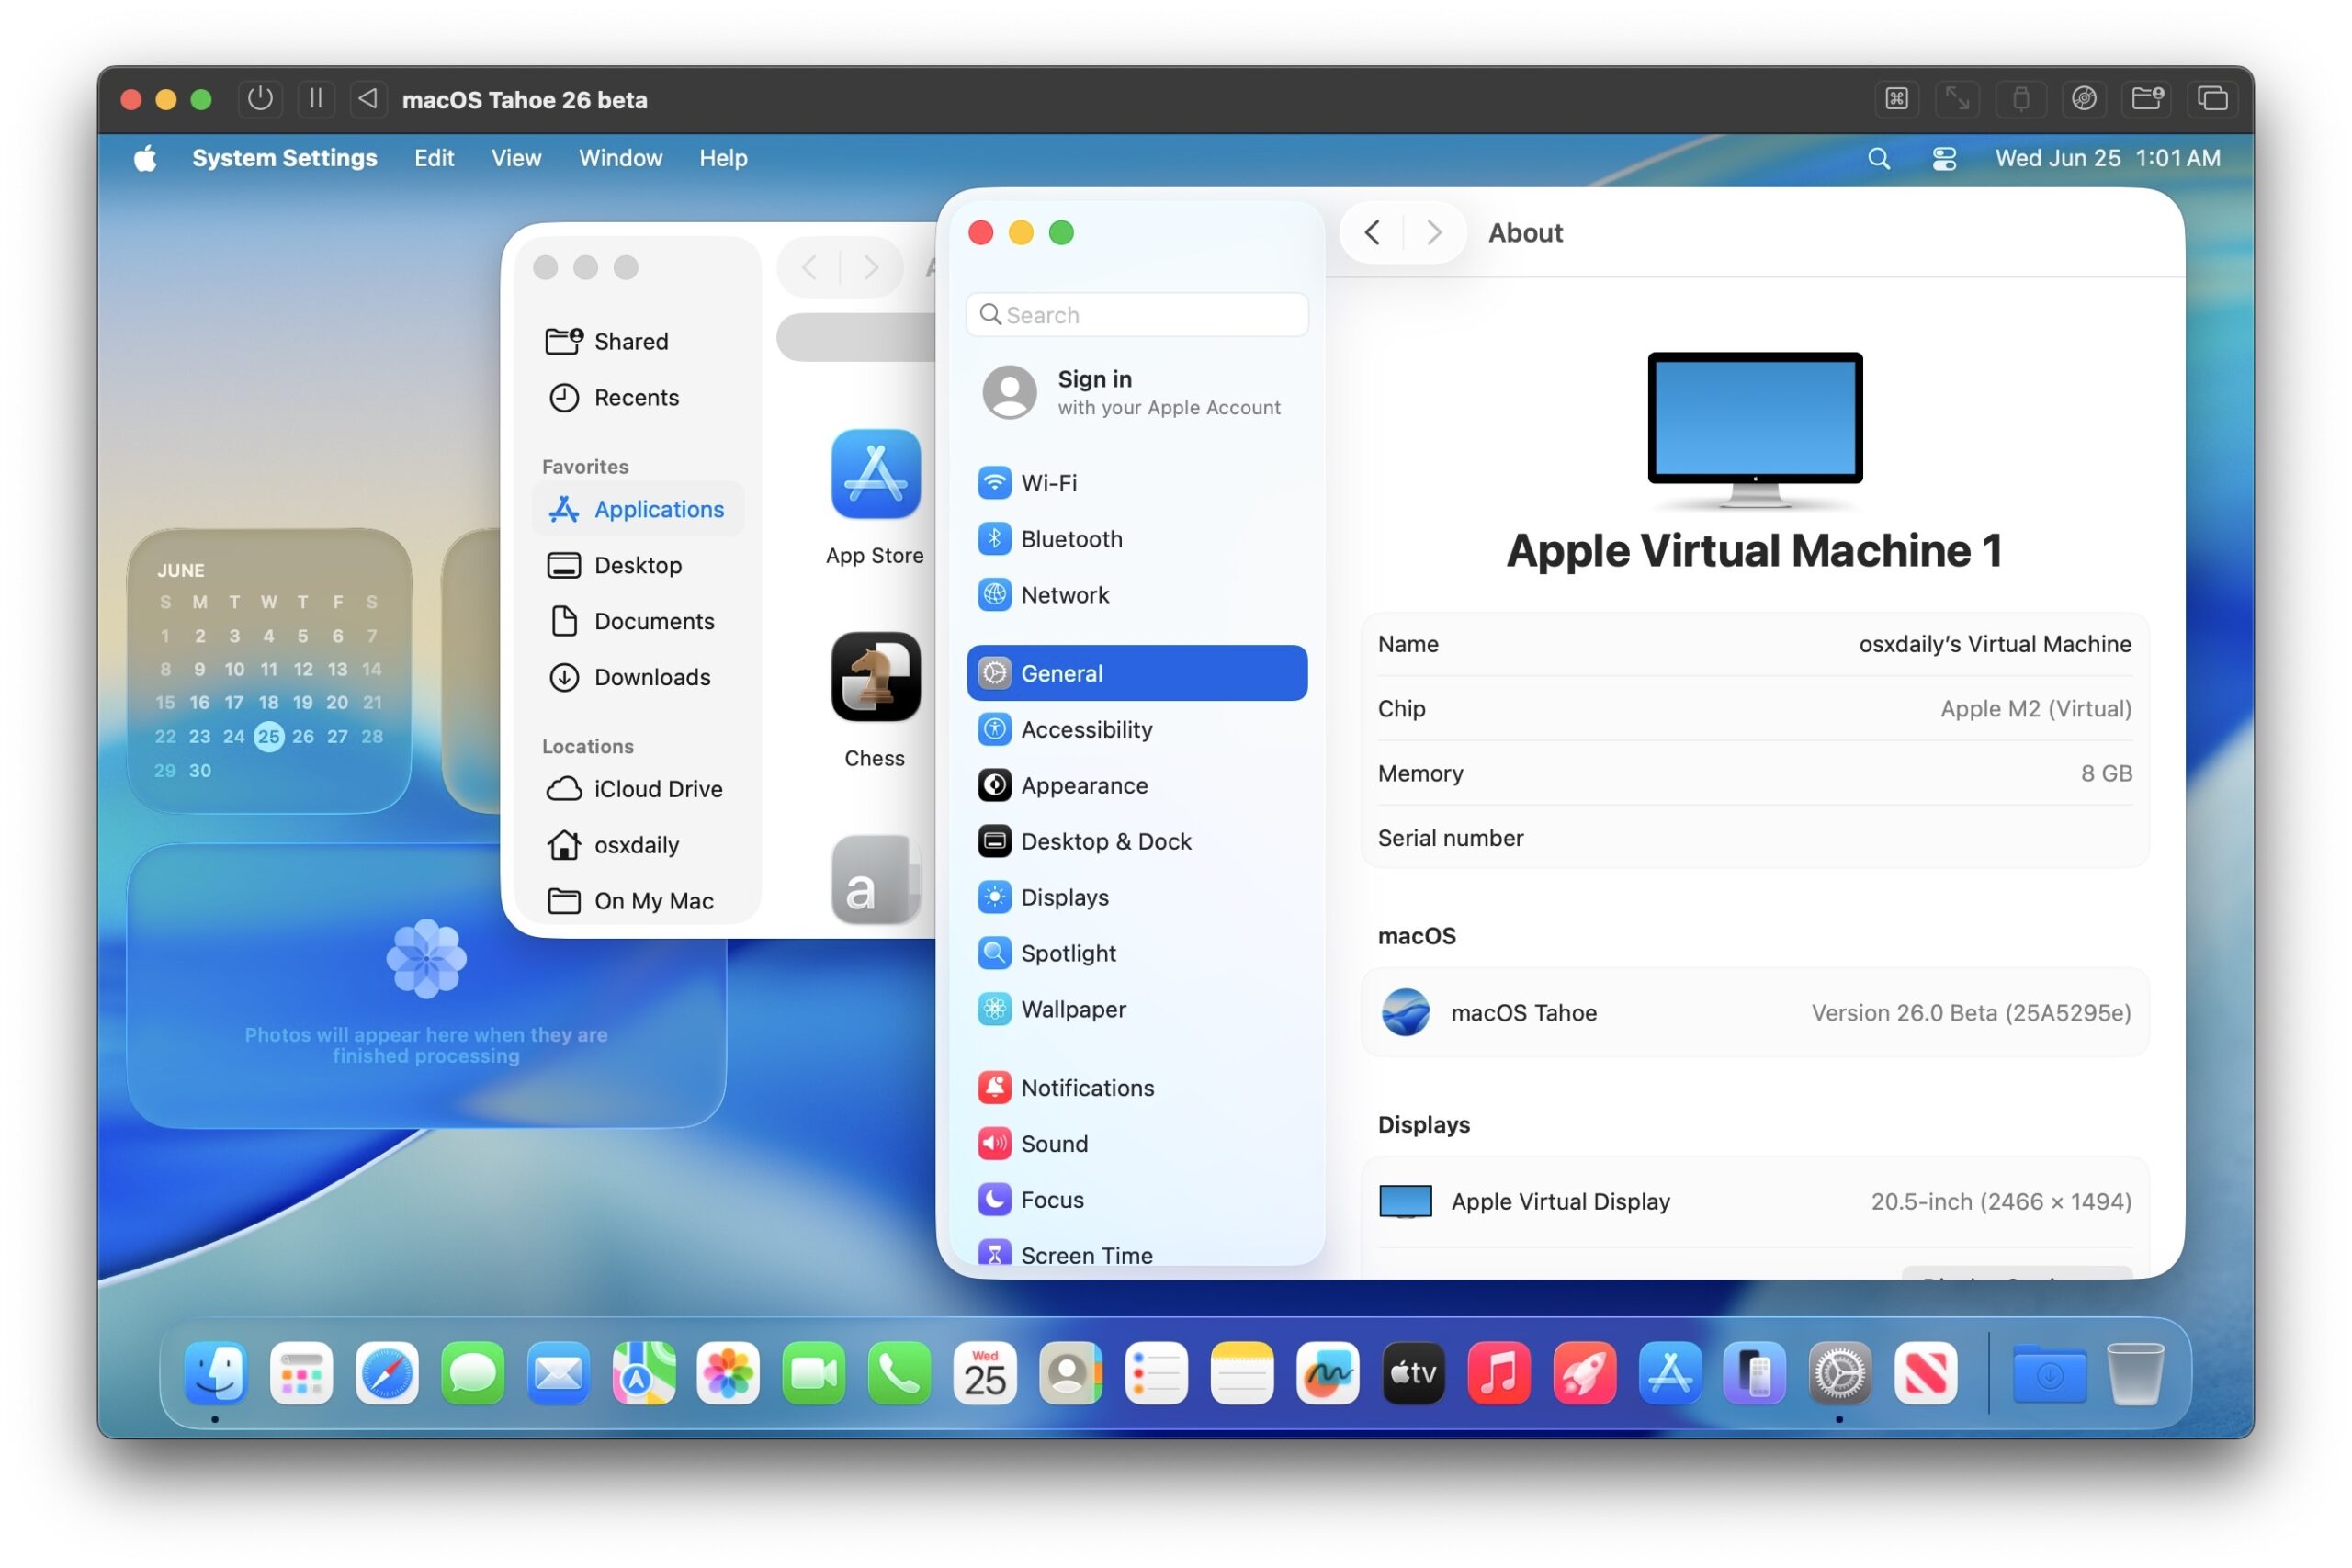The height and width of the screenshot is (1568, 2352).
Task: Click Finder's back navigation chevron
Action: point(808,267)
